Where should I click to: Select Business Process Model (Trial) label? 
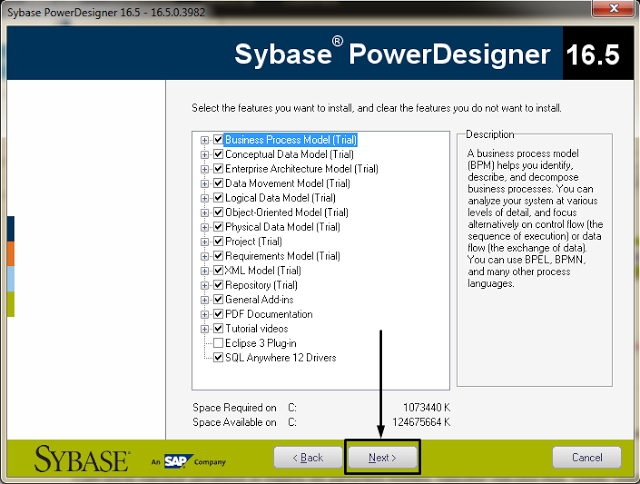pos(291,140)
